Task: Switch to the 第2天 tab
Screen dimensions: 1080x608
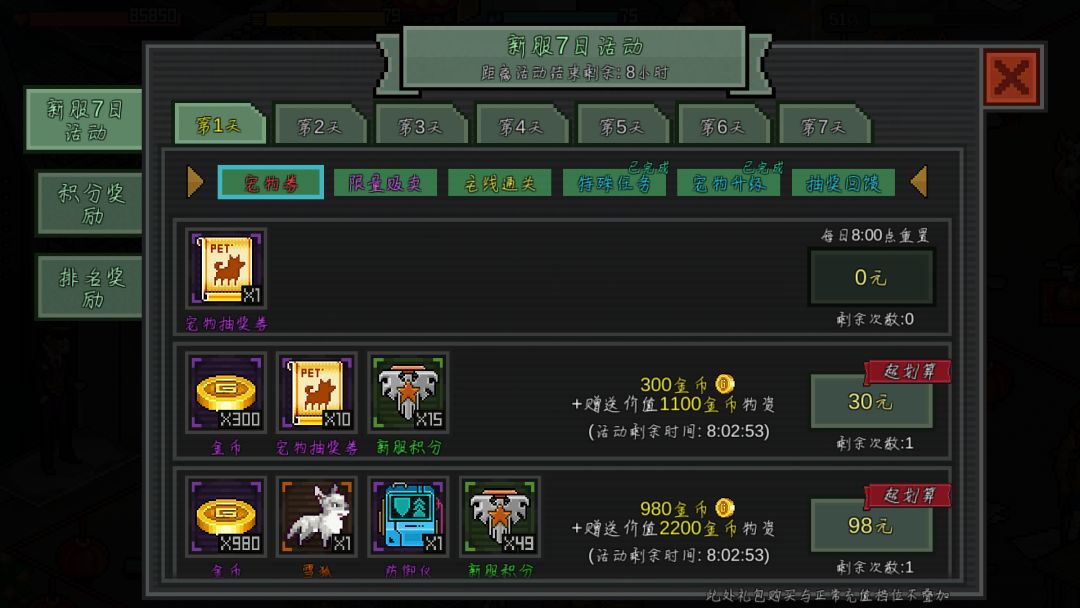Action: tap(320, 125)
